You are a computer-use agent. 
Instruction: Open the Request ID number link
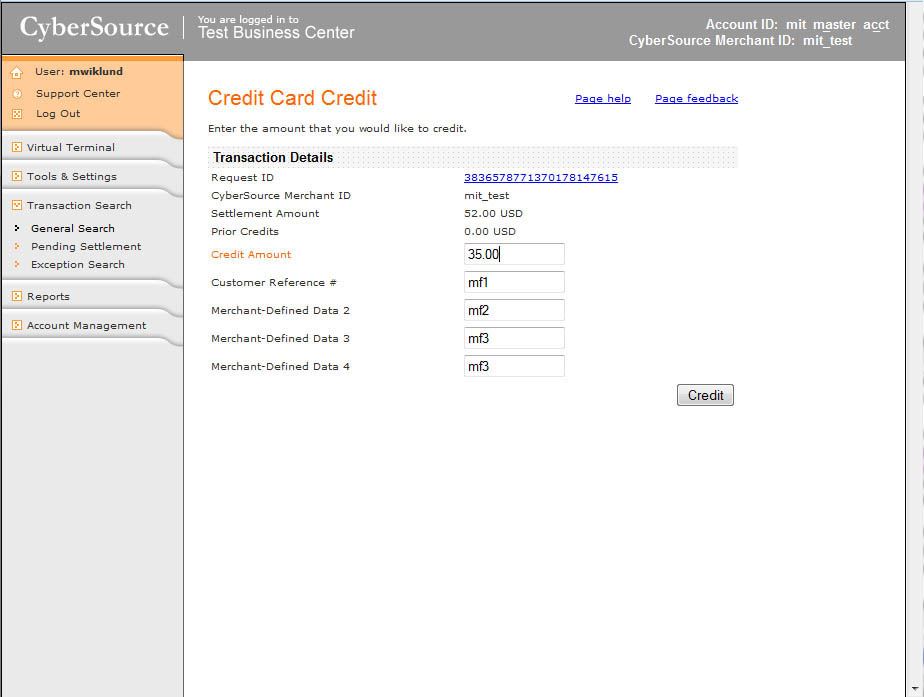(540, 177)
